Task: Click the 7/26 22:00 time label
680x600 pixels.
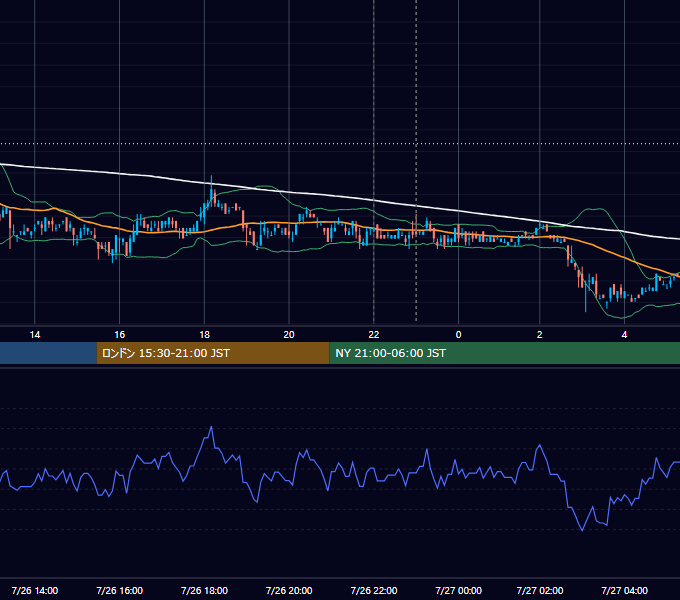Action: tap(374, 590)
